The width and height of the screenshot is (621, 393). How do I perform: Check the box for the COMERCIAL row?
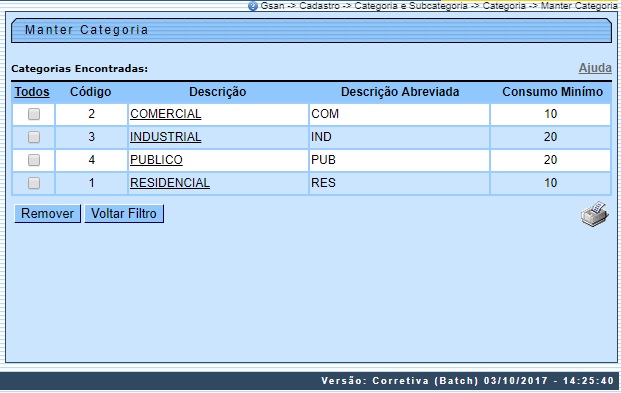pos(34,114)
